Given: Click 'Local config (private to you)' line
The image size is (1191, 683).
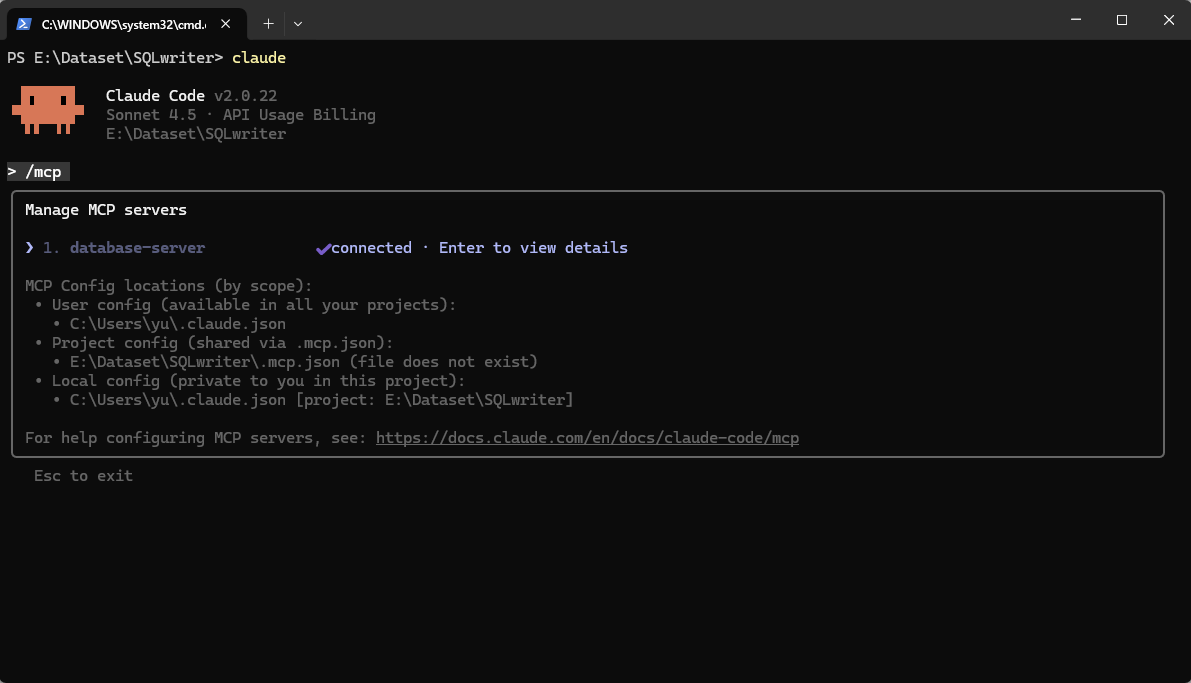Looking at the screenshot, I should (x=258, y=381).
